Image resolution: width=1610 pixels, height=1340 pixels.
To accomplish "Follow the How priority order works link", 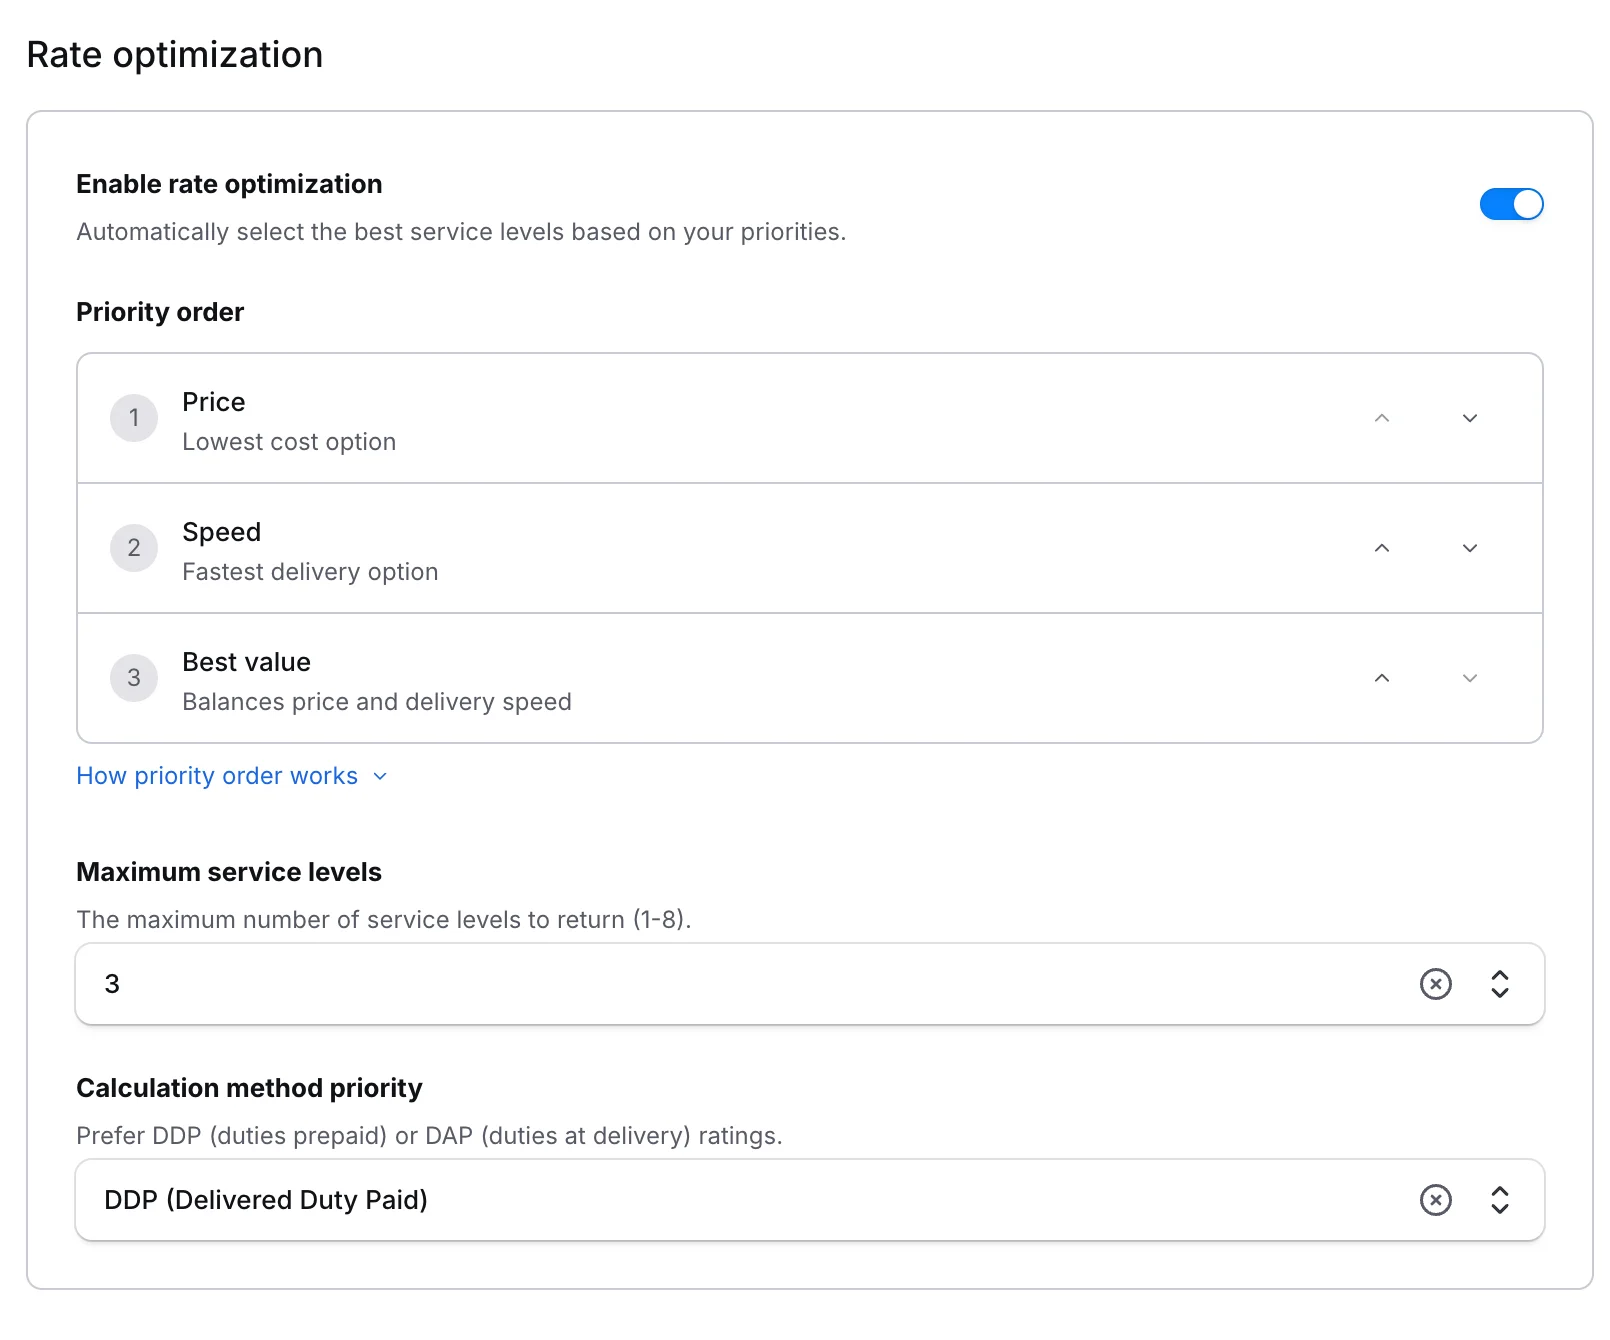I will (216, 775).
